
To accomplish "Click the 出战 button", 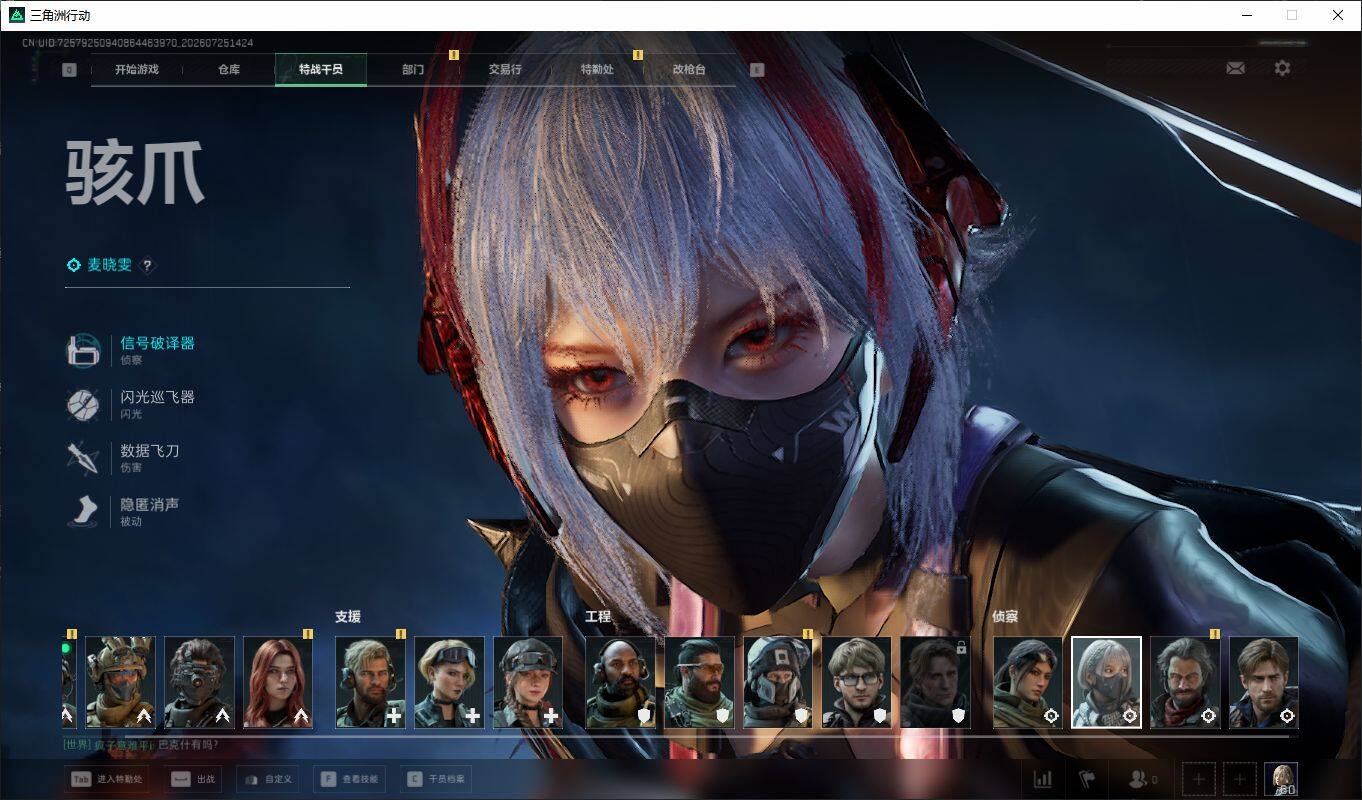I will point(194,779).
